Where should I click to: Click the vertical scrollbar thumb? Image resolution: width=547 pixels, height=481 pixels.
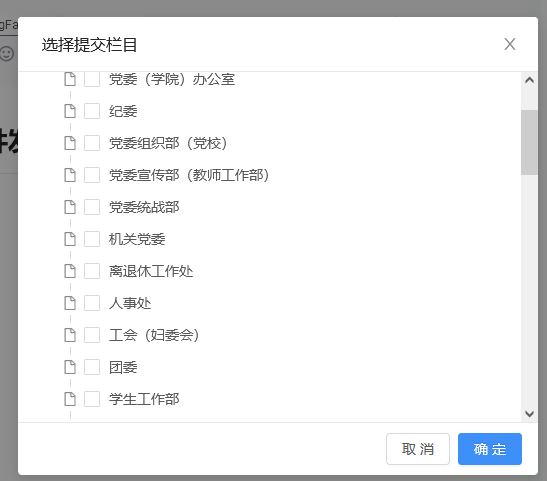(x=530, y=142)
